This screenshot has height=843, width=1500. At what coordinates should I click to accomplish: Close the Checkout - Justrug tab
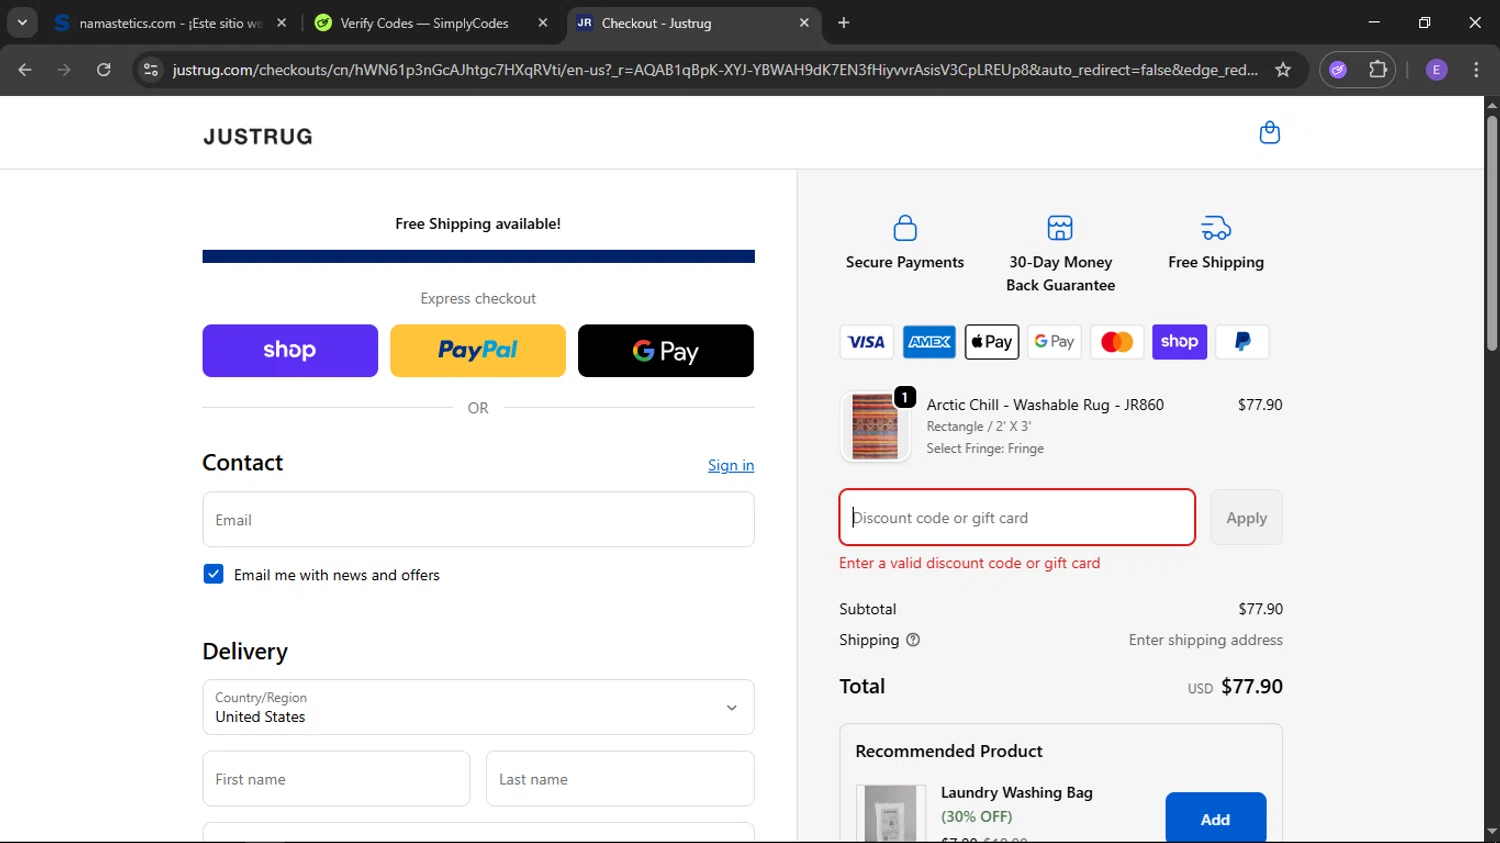pos(804,23)
